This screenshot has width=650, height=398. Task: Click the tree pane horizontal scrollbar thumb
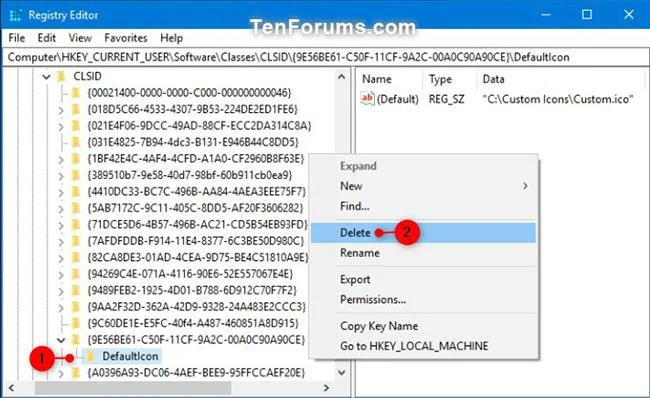click(133, 388)
